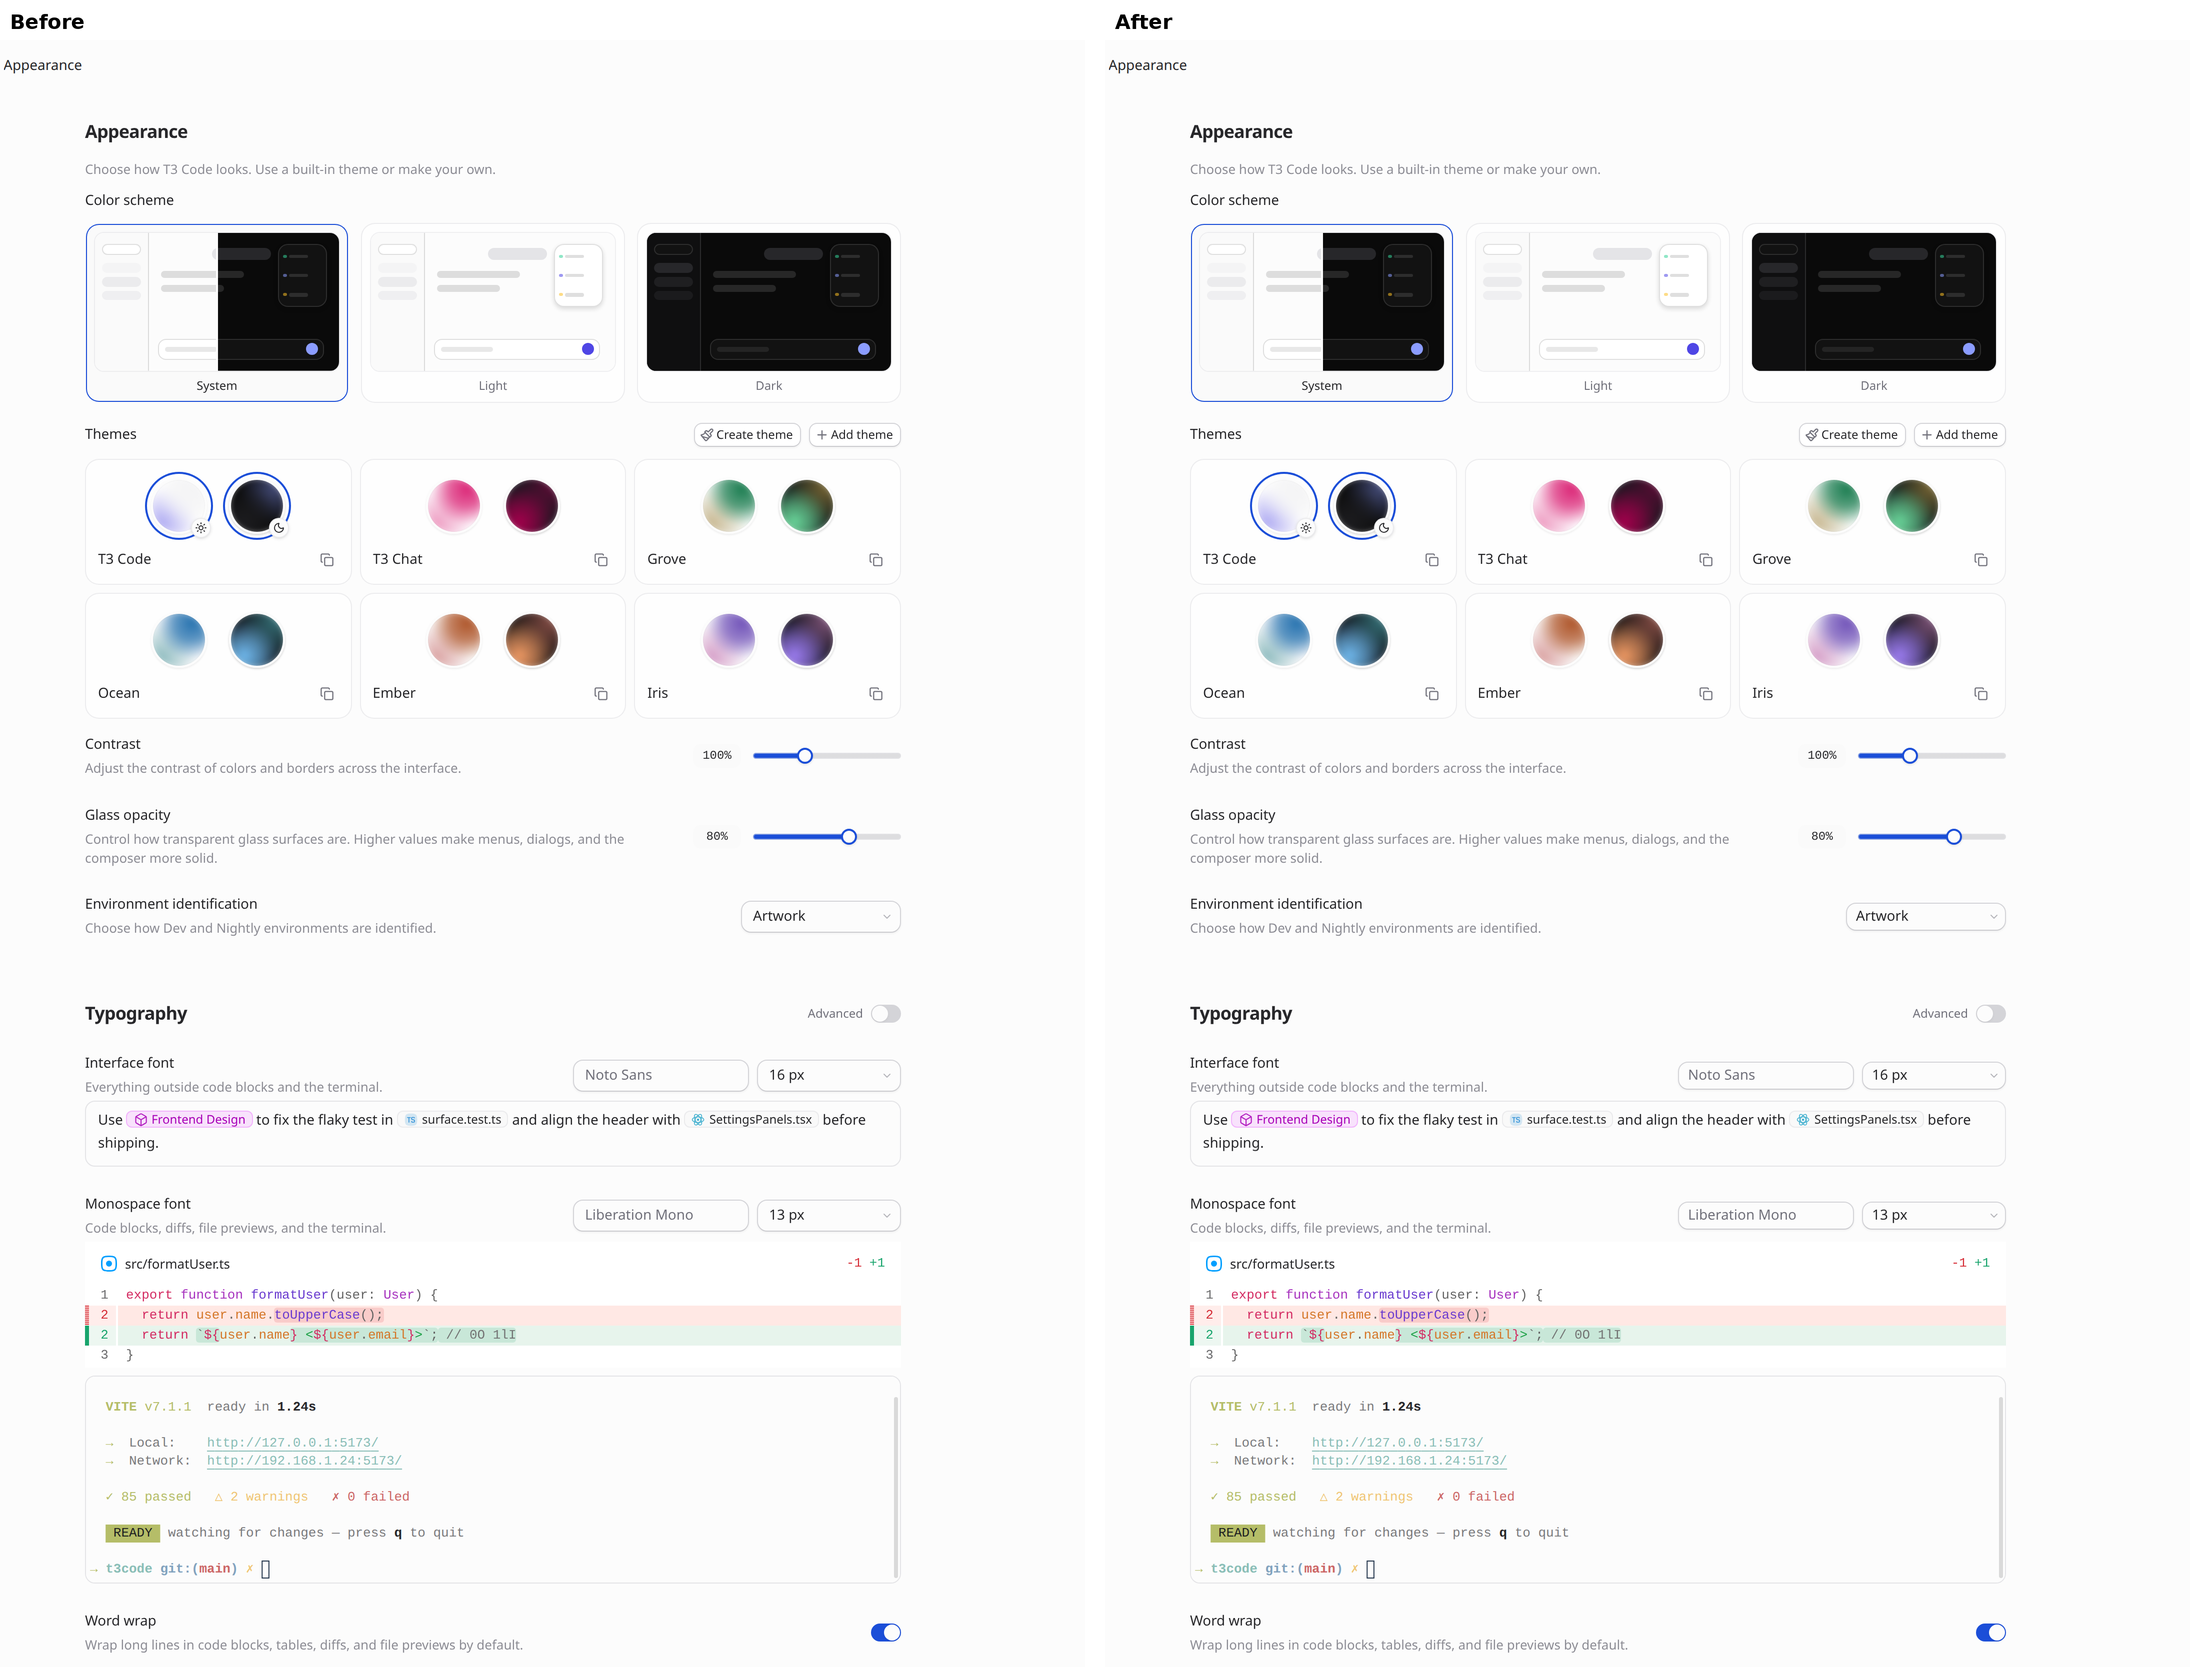Screen dimensions: 2190x1667
Task: Select System color scheme in Before panel
Action: [217, 313]
